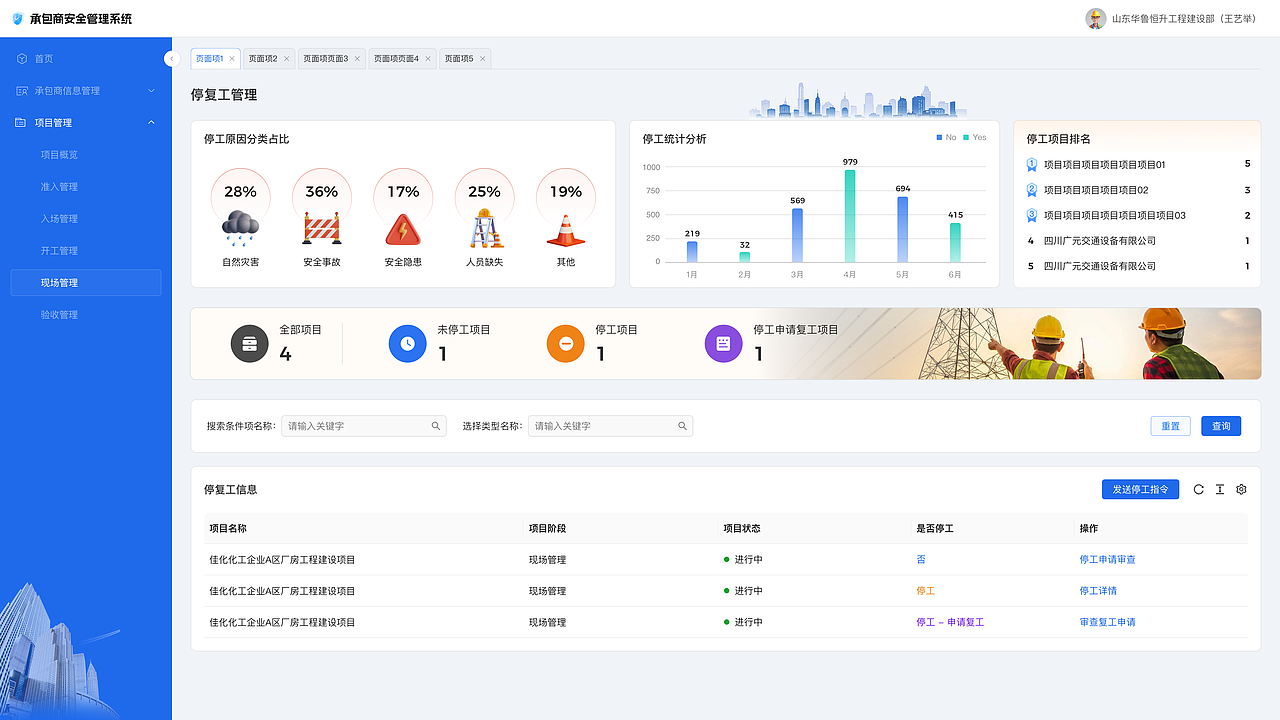Click the 发送停工指令 button
The height and width of the screenshot is (720, 1280).
[x=1140, y=489]
